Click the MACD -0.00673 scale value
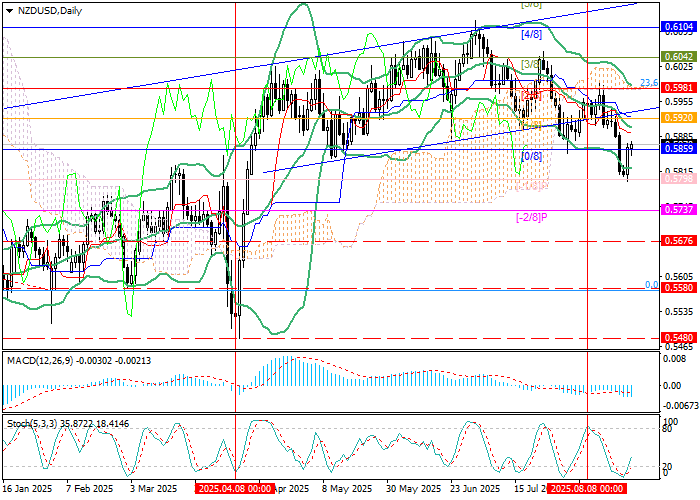The image size is (700, 500). pos(681,405)
